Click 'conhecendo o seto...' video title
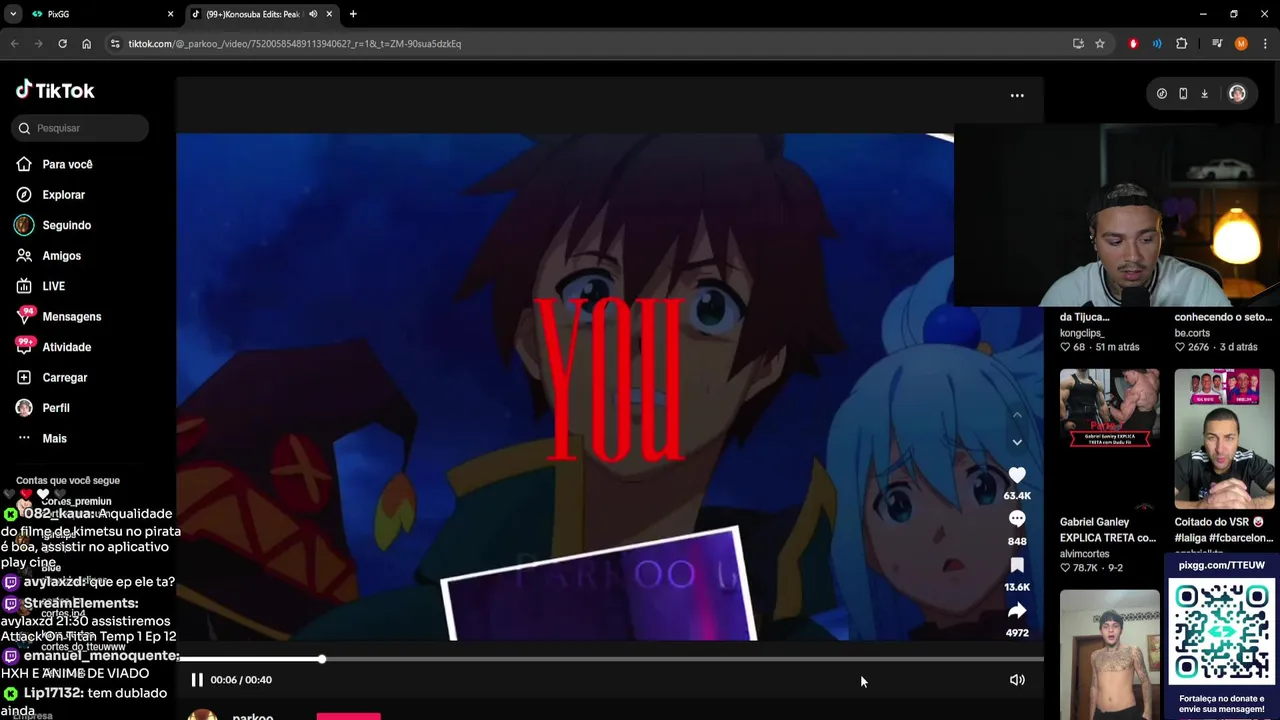 (x=1223, y=317)
